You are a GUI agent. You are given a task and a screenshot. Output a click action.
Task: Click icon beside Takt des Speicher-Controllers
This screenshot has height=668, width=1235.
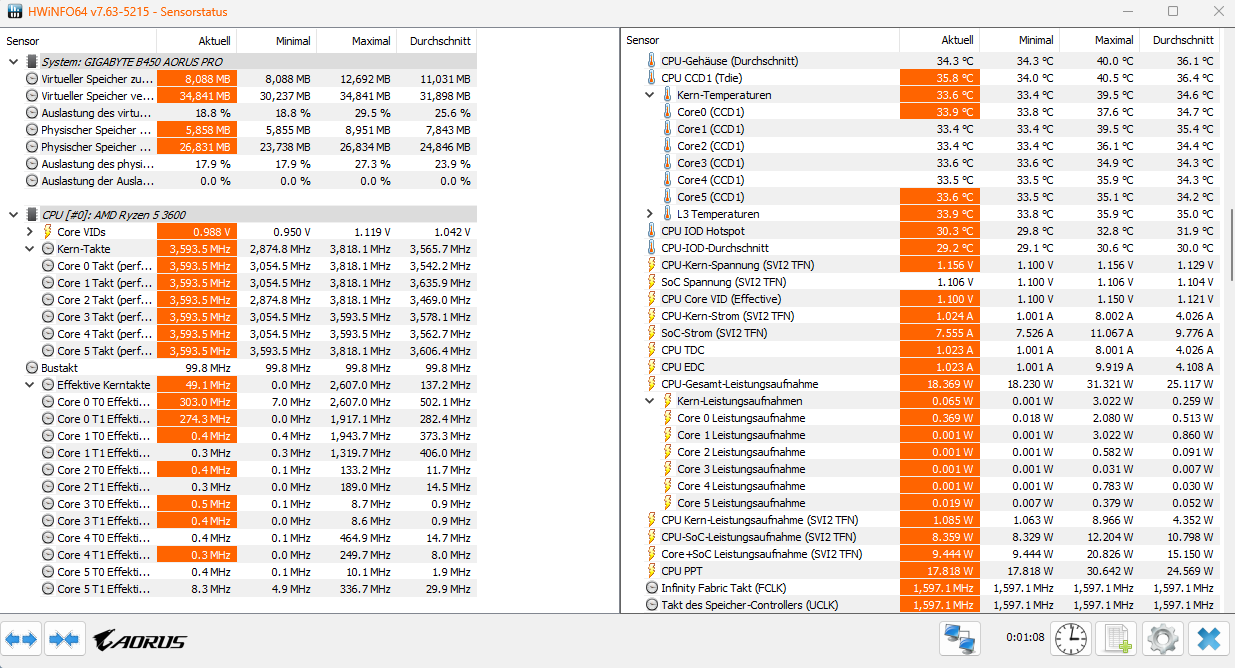(652, 605)
